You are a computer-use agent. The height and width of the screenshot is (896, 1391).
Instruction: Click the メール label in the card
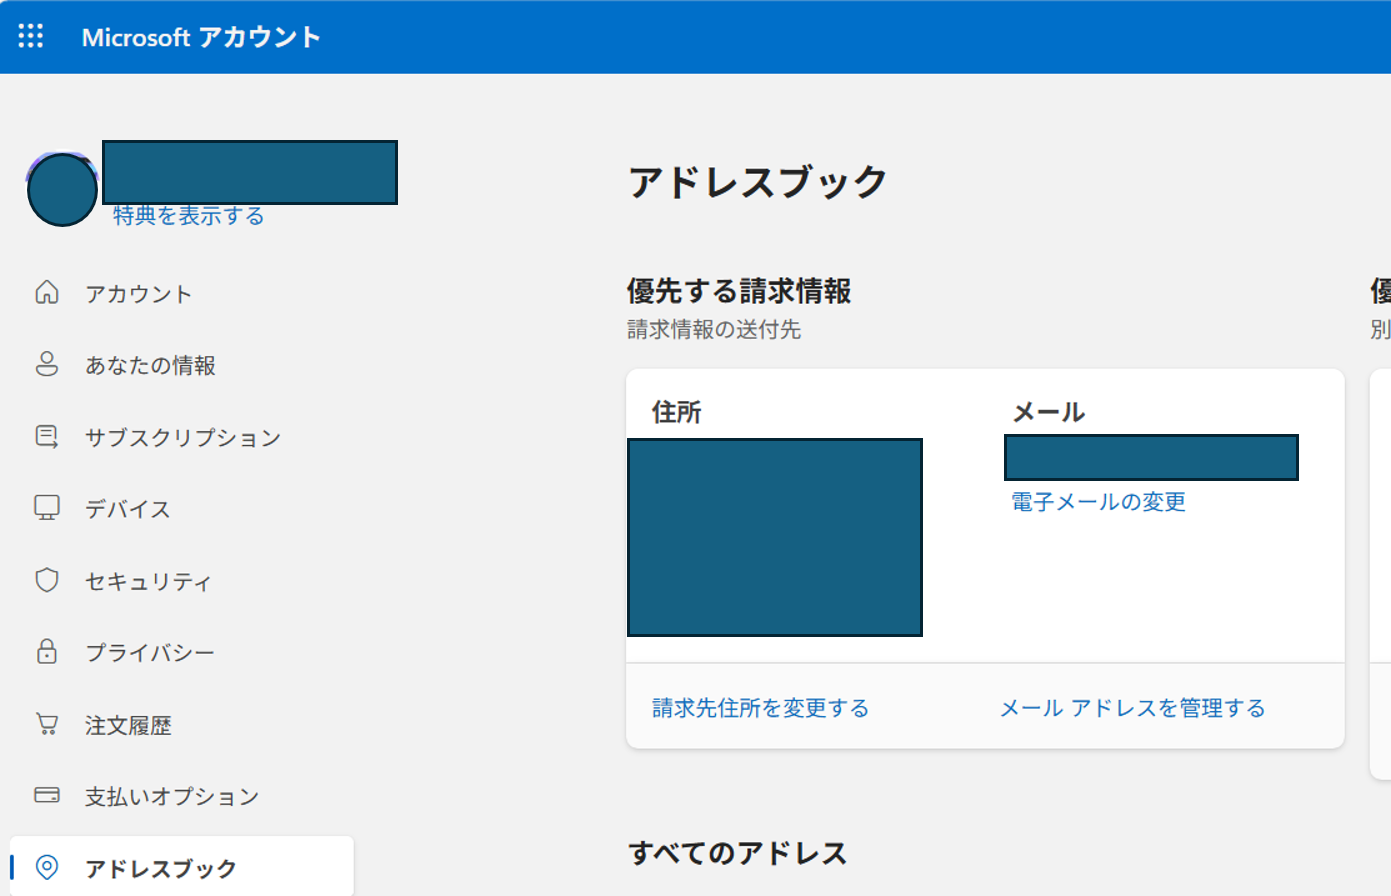(x=1049, y=412)
